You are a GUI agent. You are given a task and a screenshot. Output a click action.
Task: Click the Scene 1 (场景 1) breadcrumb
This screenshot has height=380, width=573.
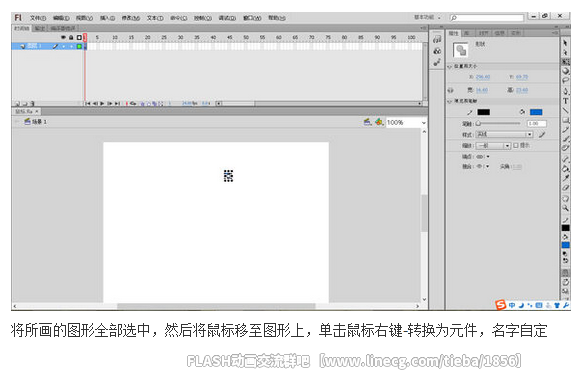tap(36, 122)
